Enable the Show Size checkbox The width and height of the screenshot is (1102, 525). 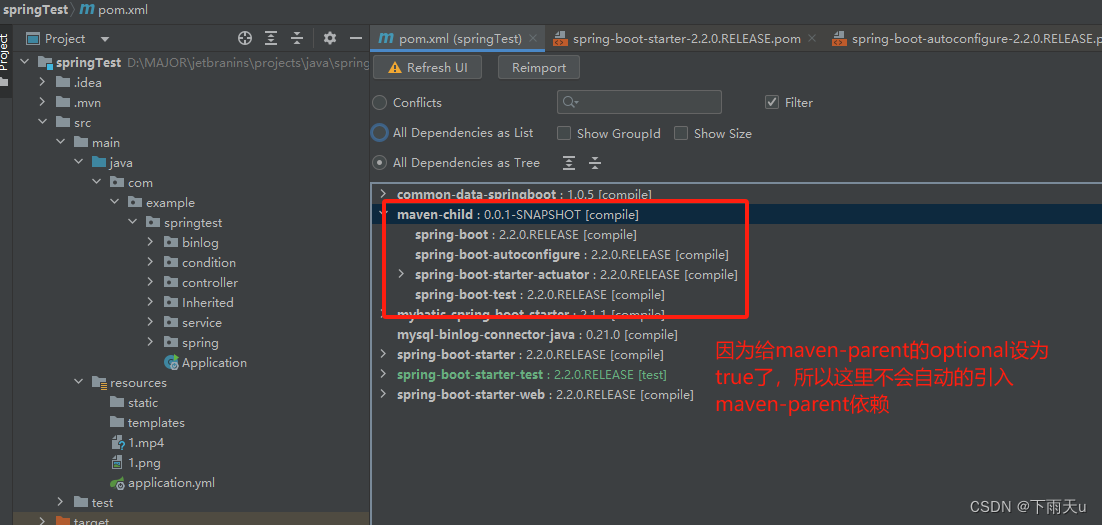(680, 133)
